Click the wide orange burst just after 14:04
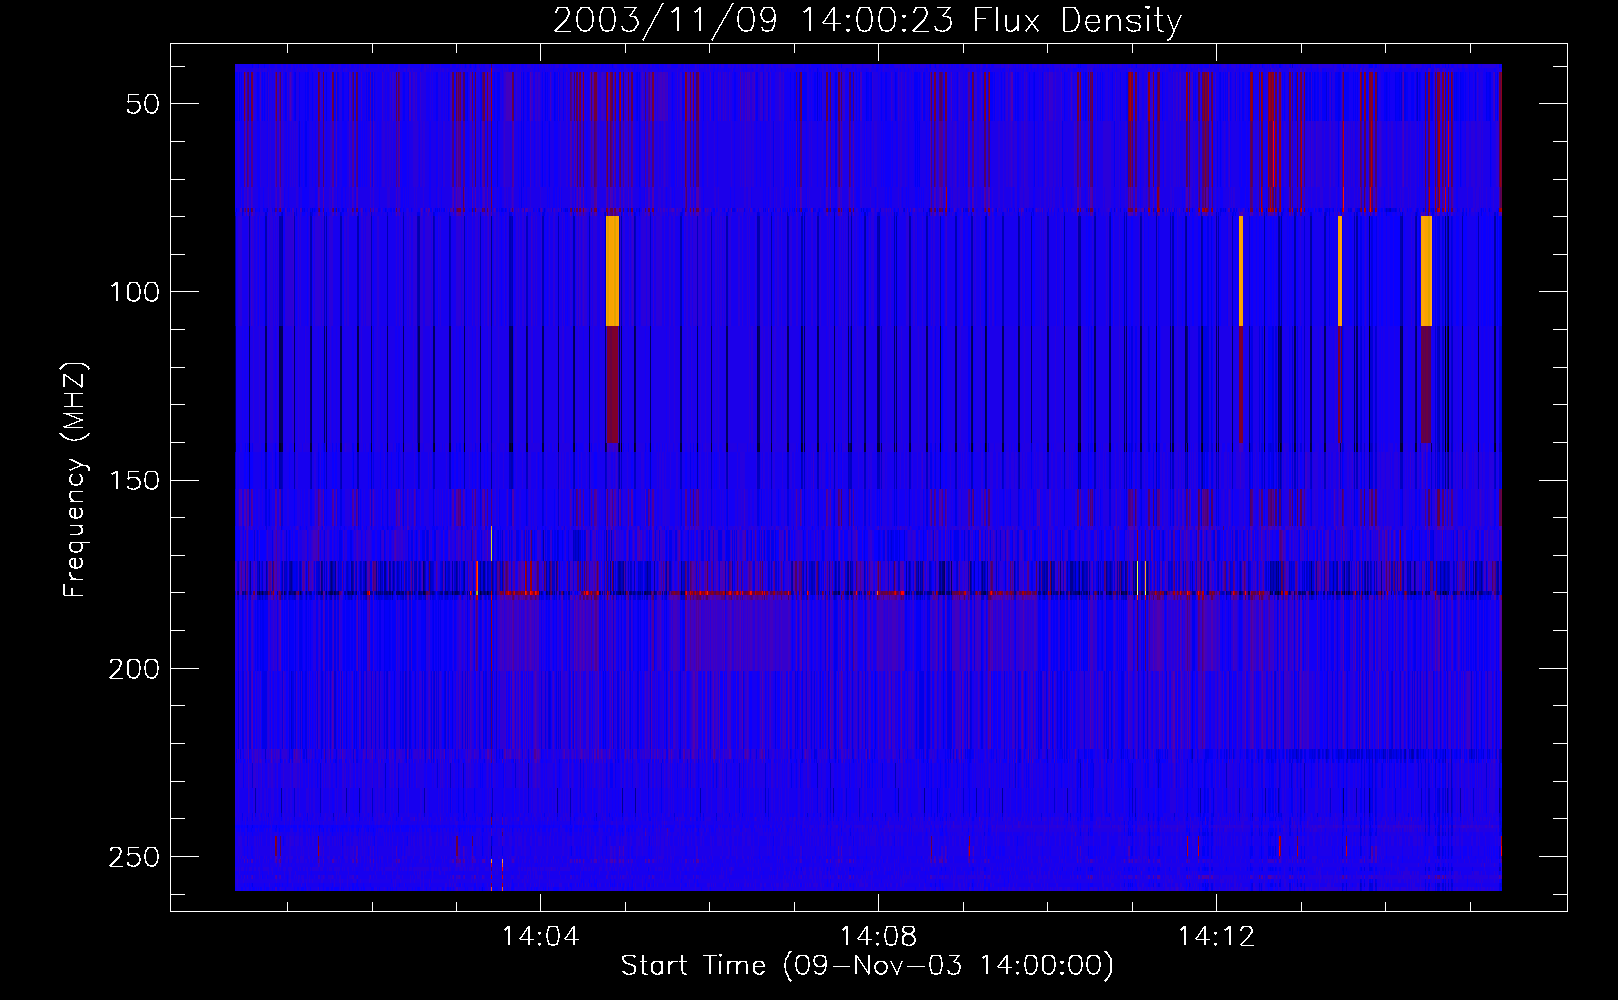 tap(612, 270)
